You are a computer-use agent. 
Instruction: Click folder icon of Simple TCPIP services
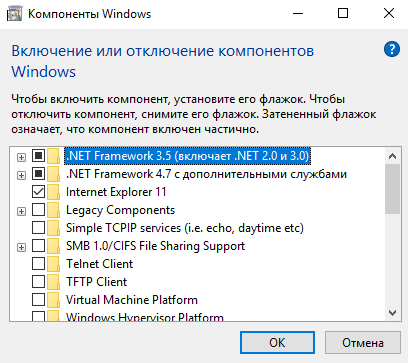(x=53, y=228)
